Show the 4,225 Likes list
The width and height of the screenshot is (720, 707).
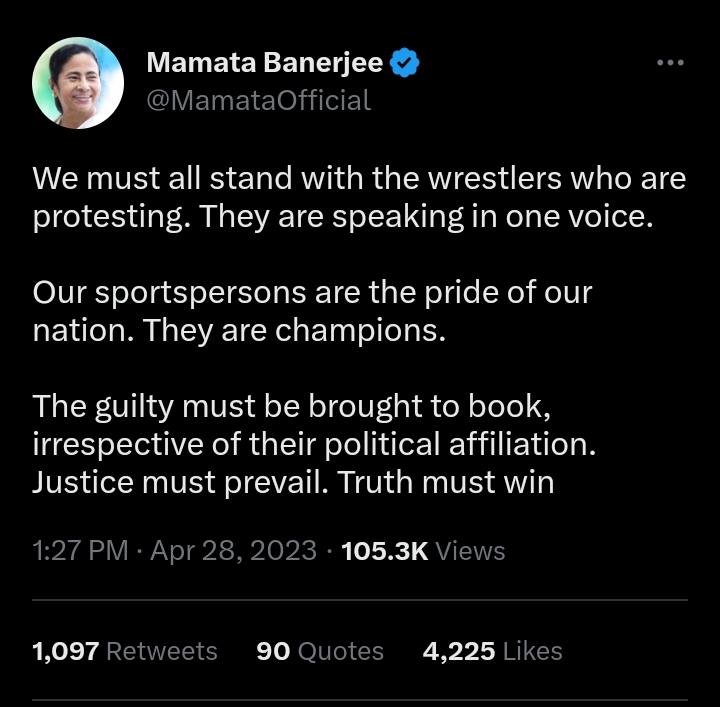tap(492, 651)
